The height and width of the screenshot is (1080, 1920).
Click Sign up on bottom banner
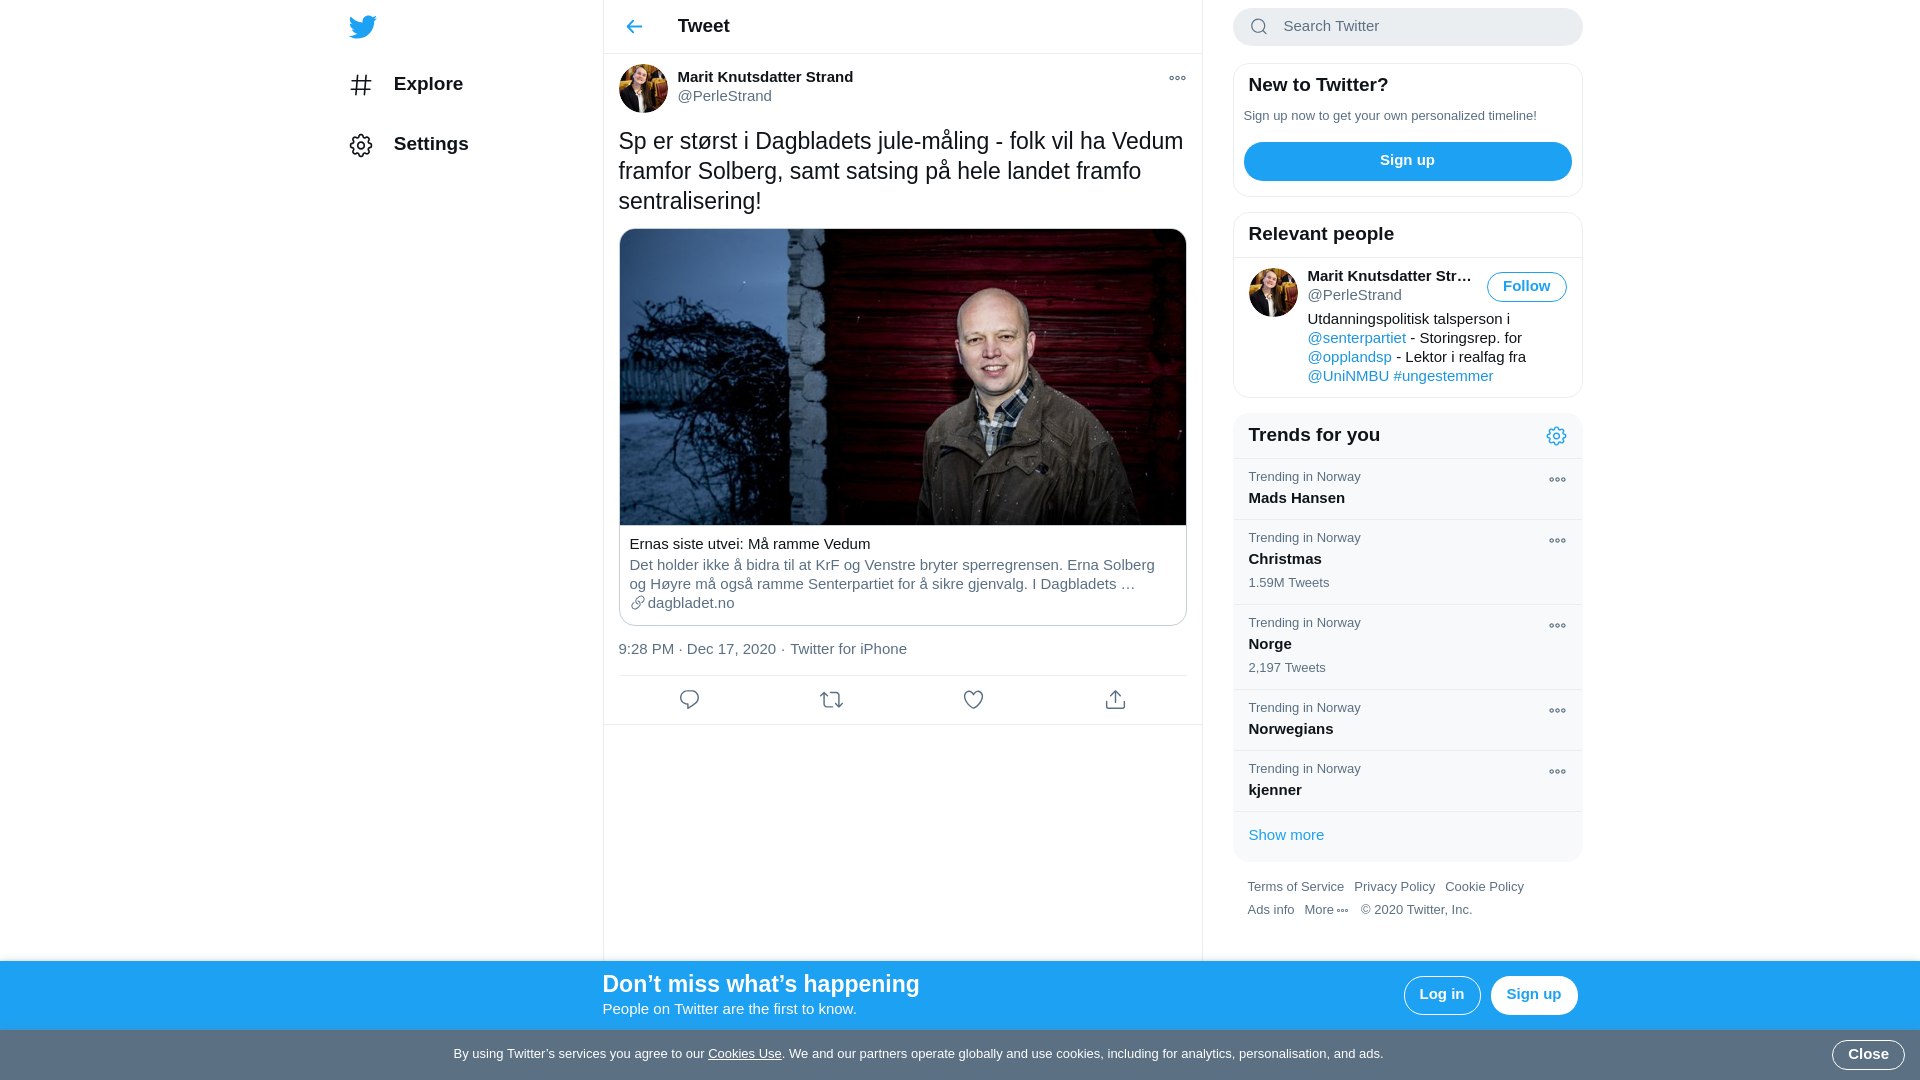(x=1533, y=995)
